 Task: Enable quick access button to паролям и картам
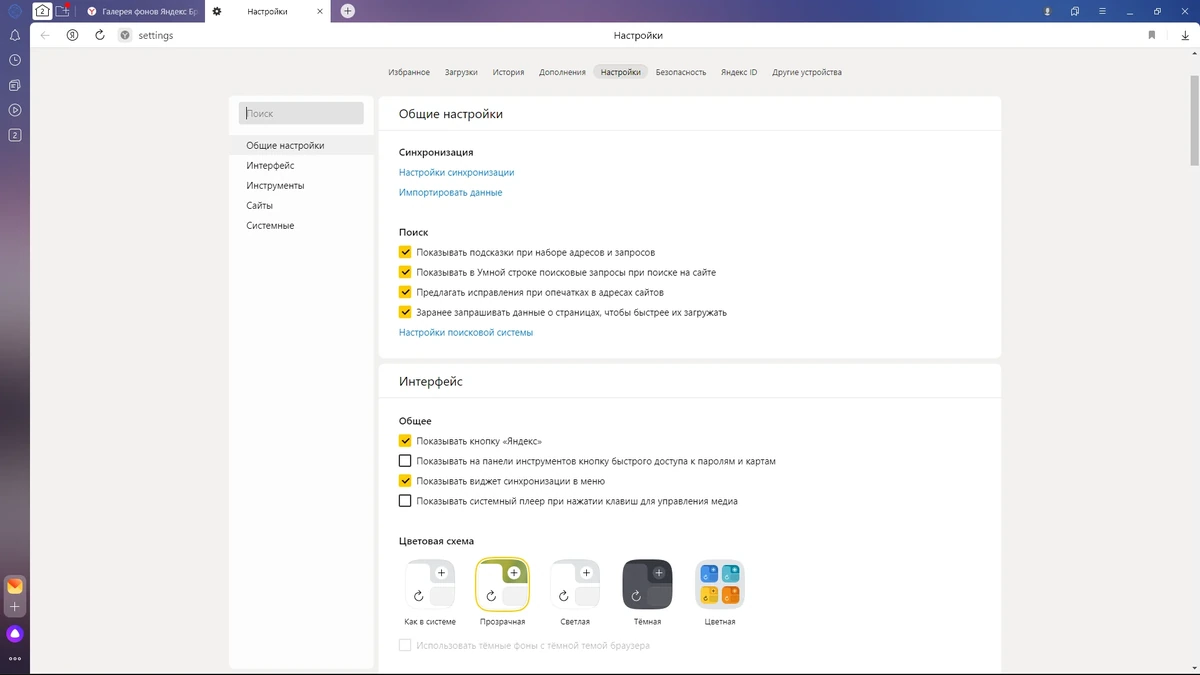[405, 461]
